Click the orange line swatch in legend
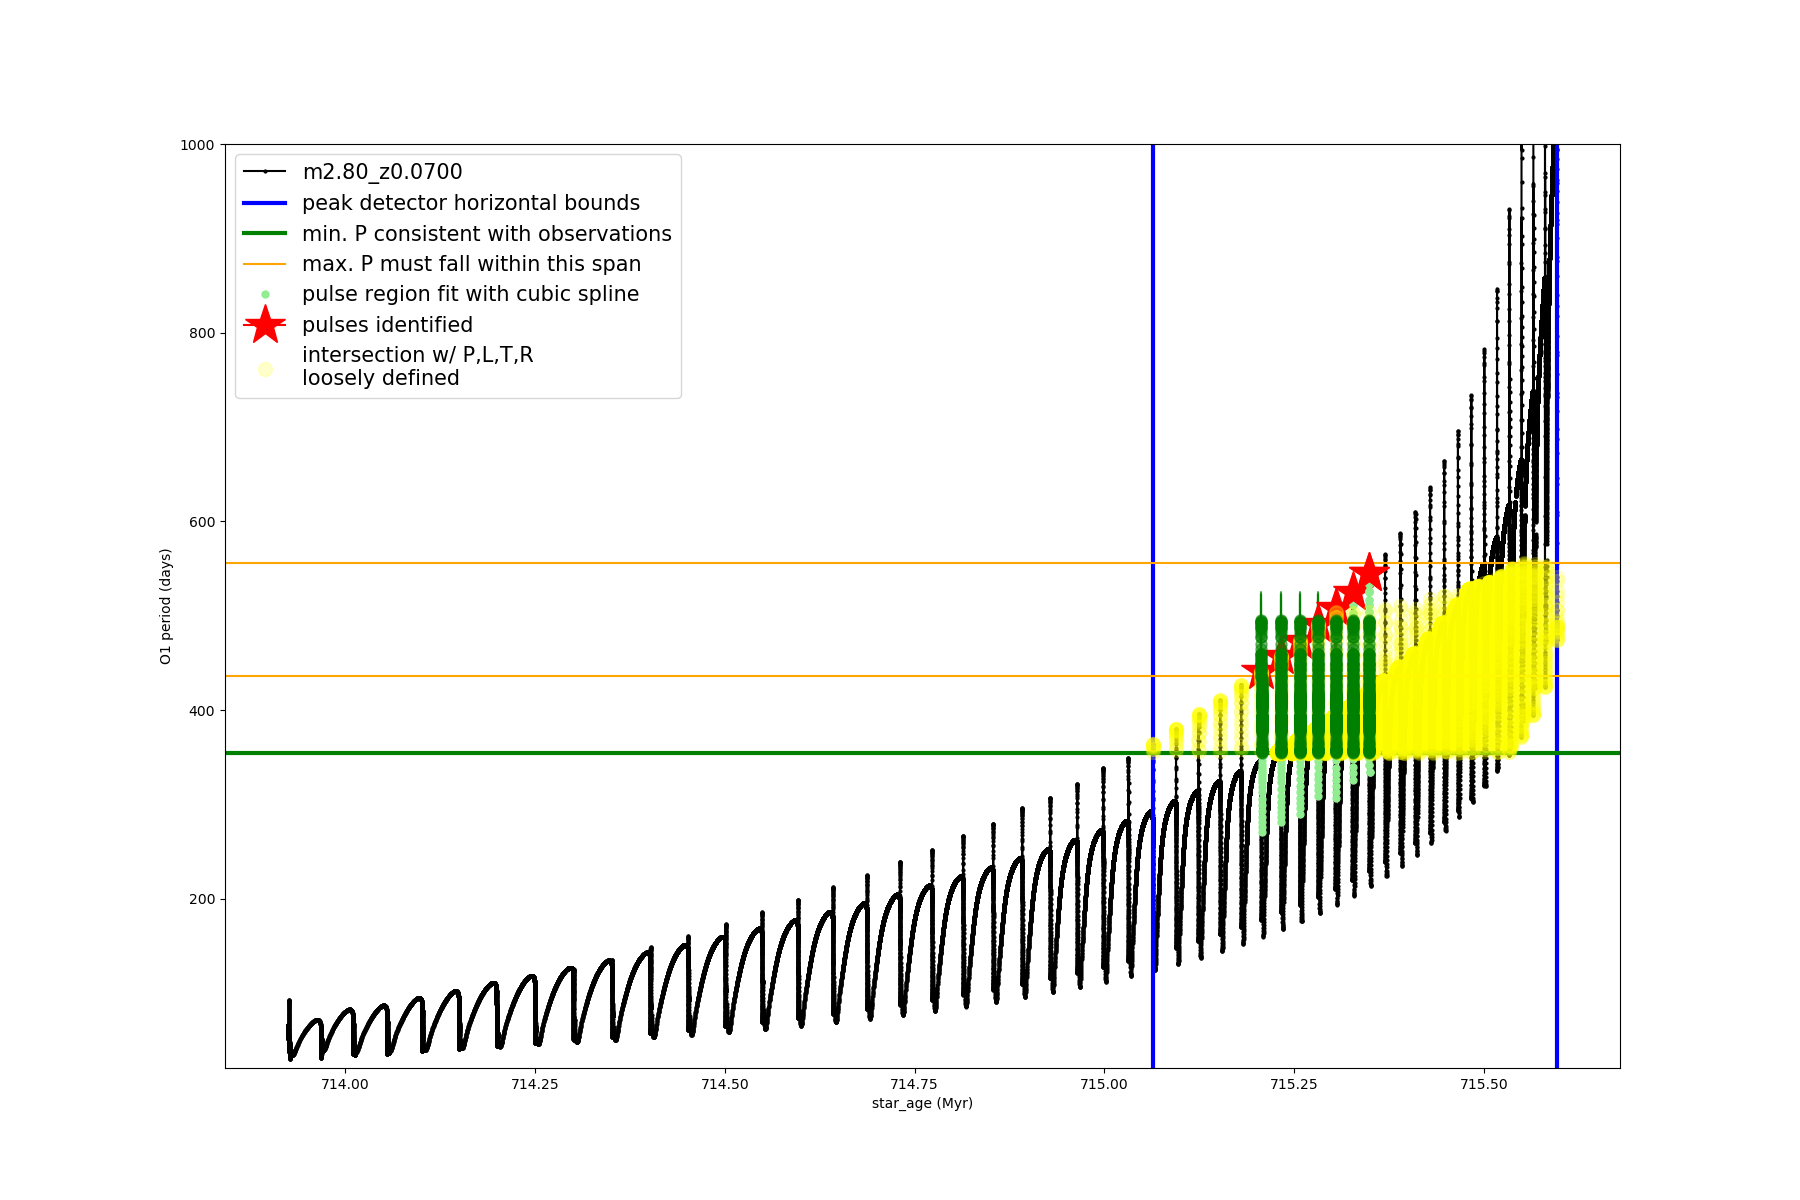Viewport: 1800px width, 1200px height. (265, 264)
